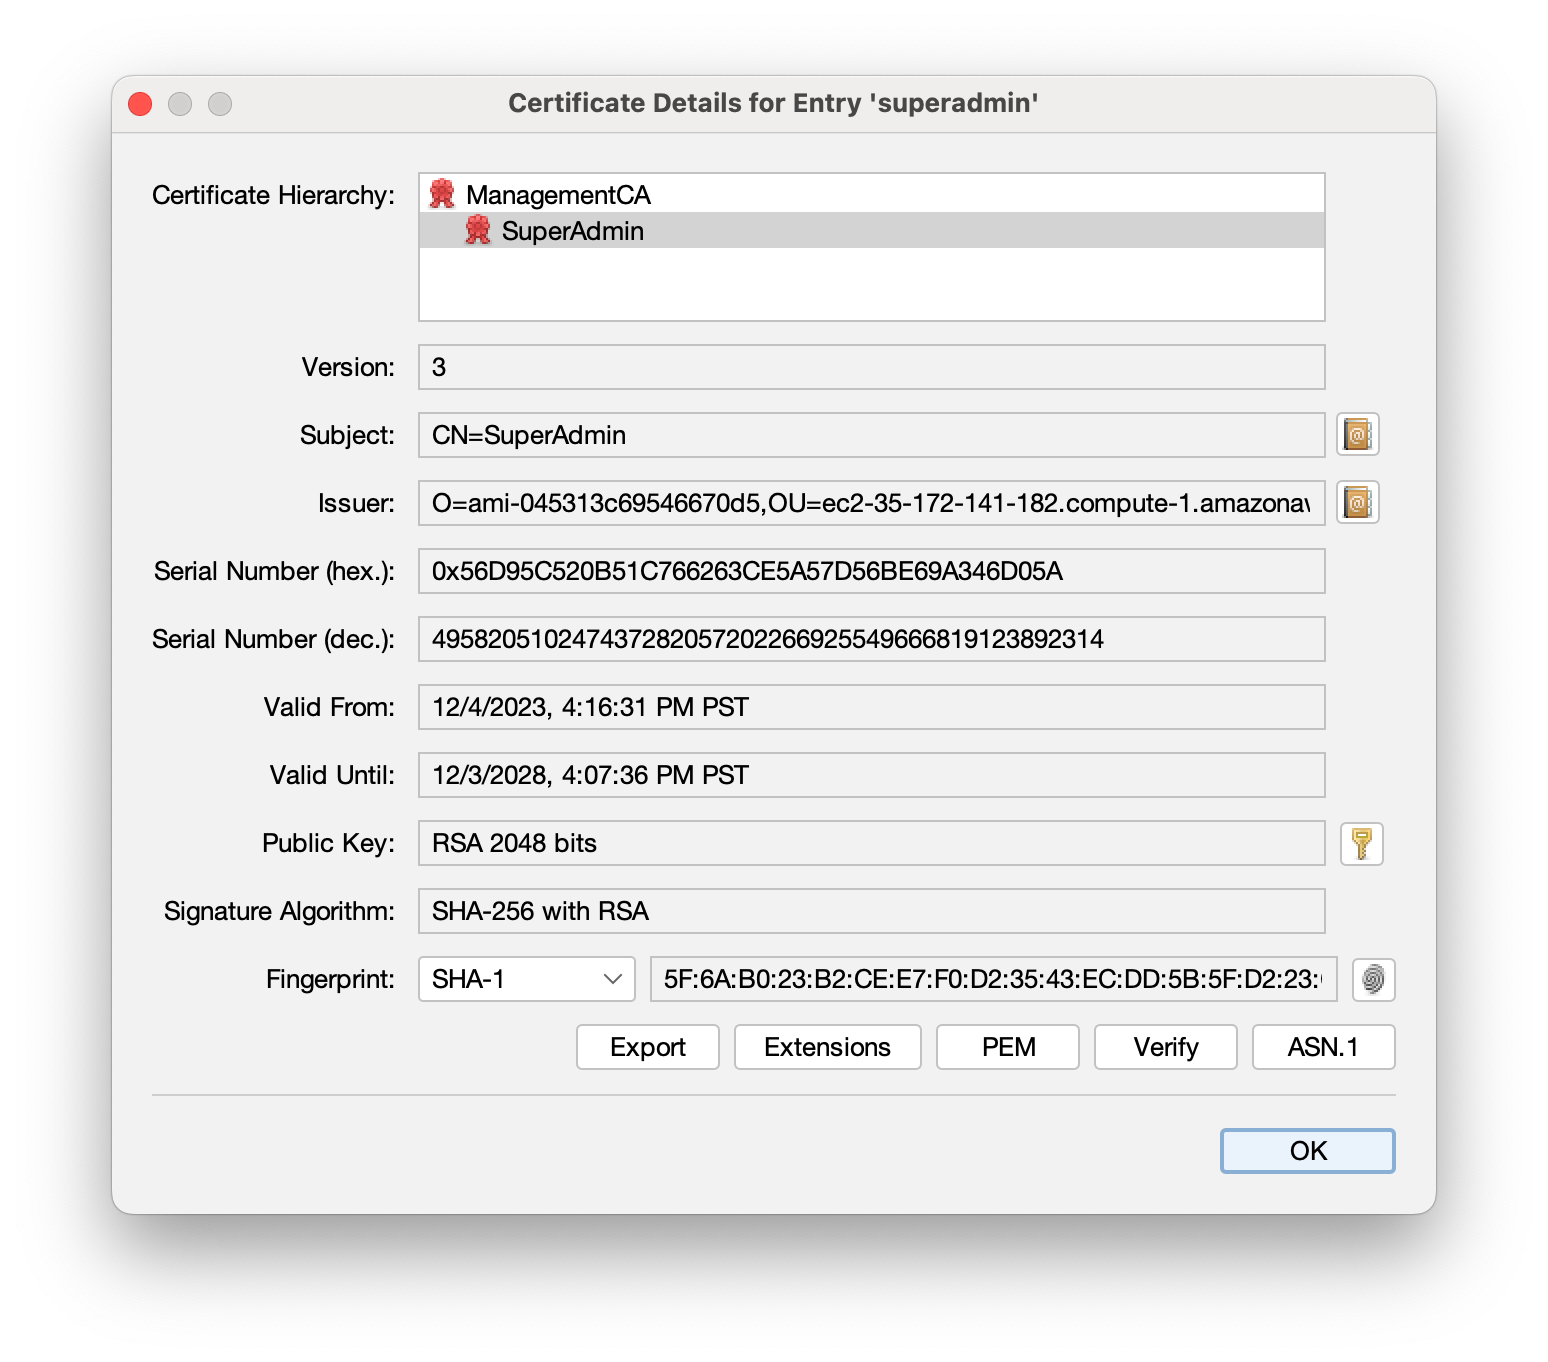Viewport: 1548px width, 1362px height.
Task: Open certificate fingerprint viewer icon
Action: [x=1373, y=979]
